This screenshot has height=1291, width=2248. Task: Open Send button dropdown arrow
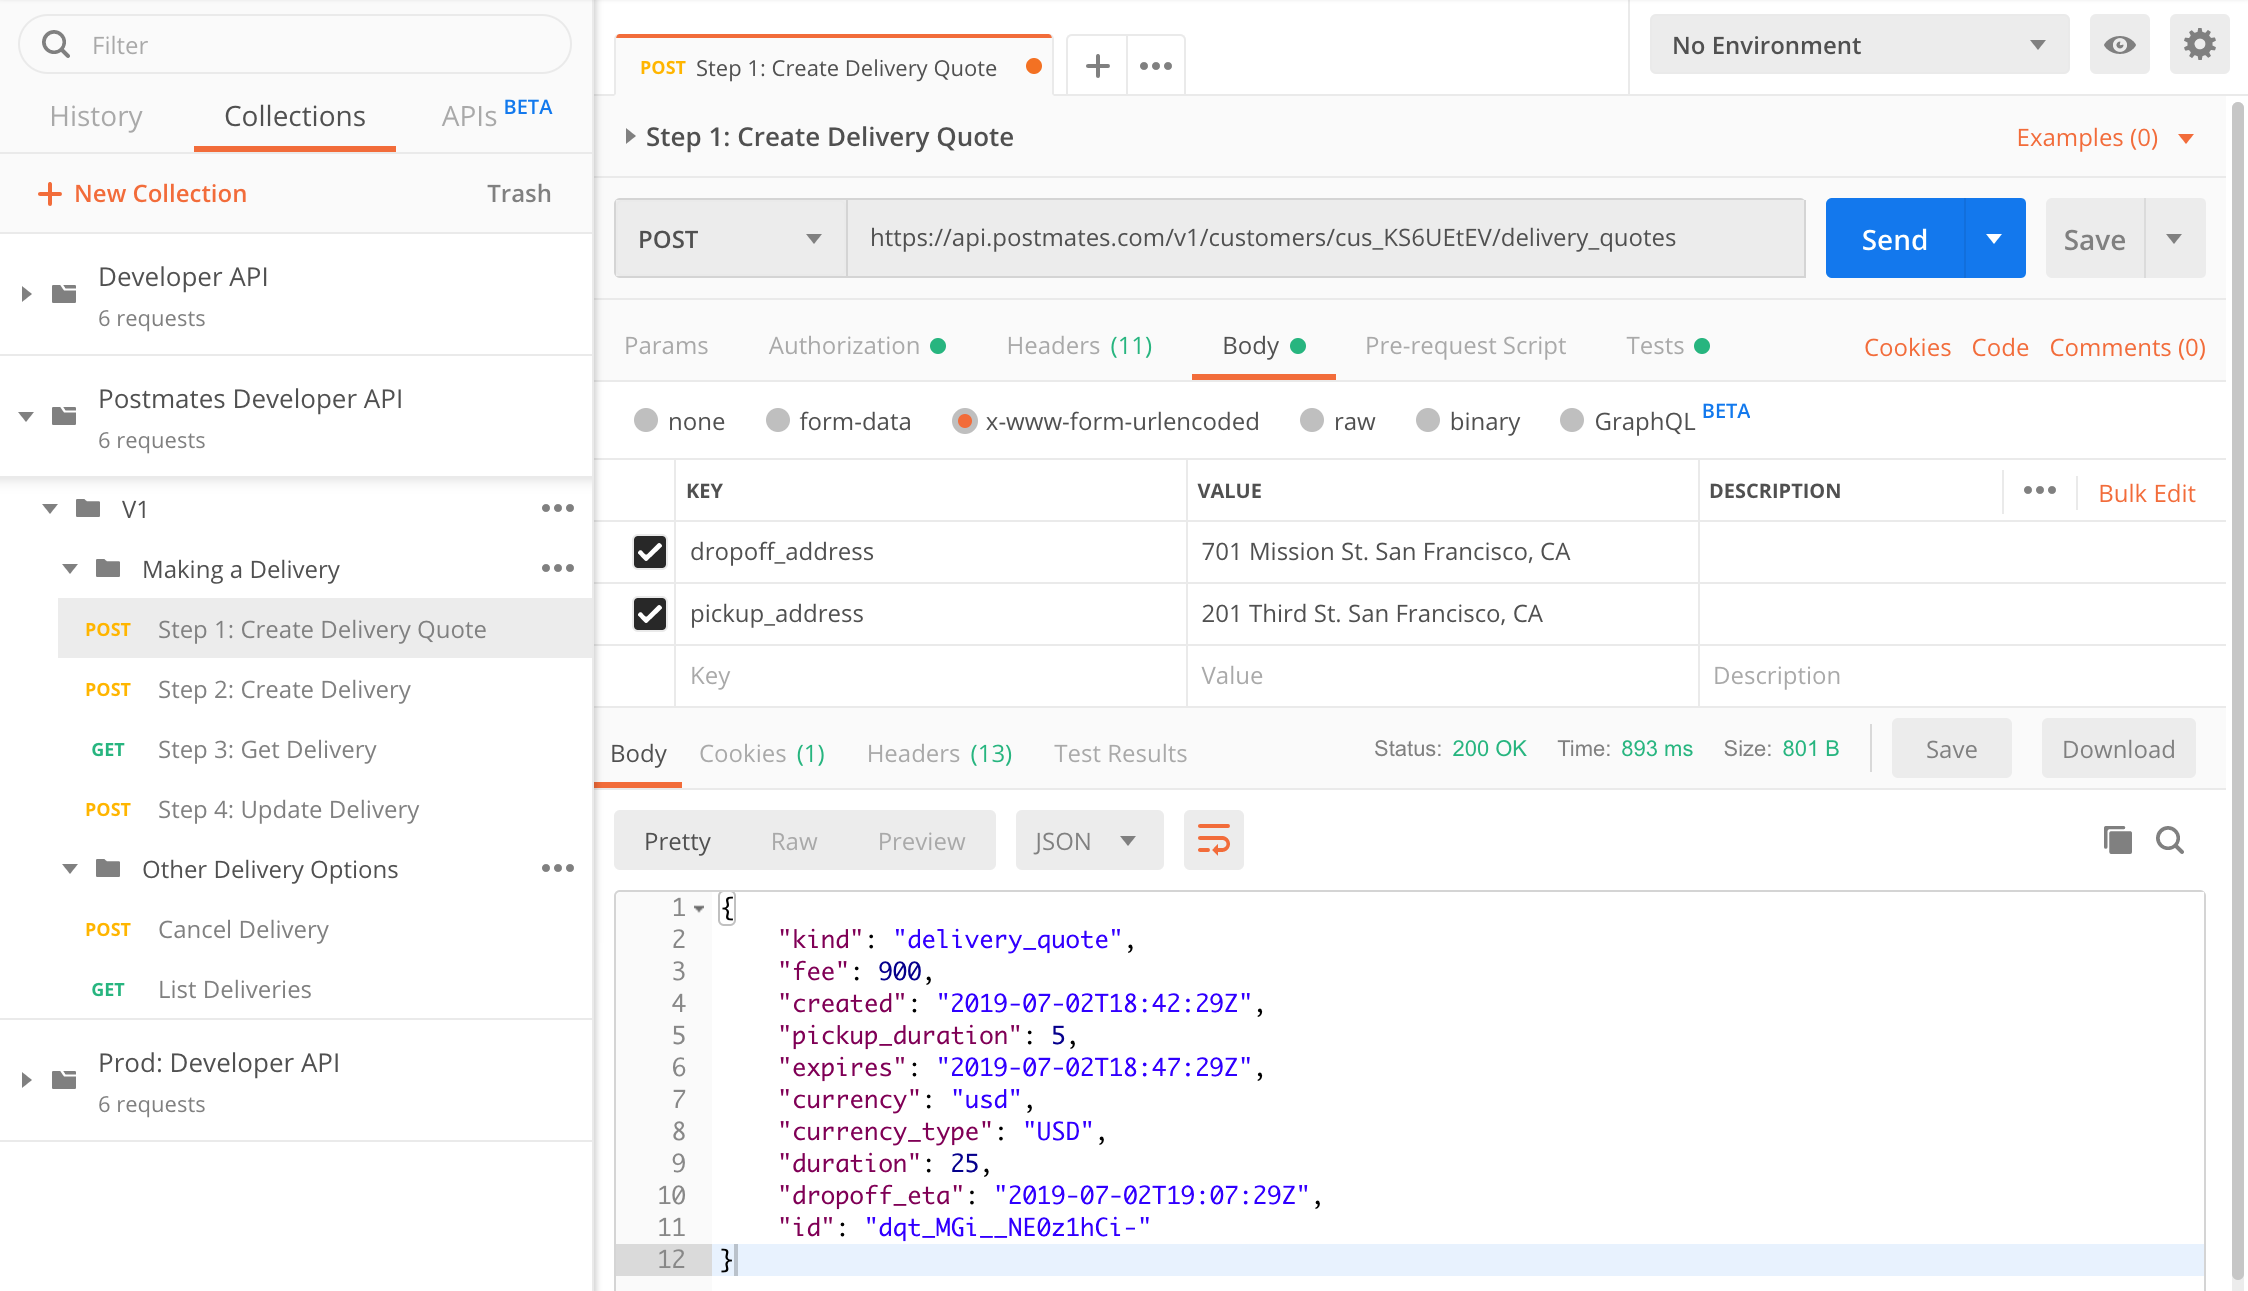1994,238
